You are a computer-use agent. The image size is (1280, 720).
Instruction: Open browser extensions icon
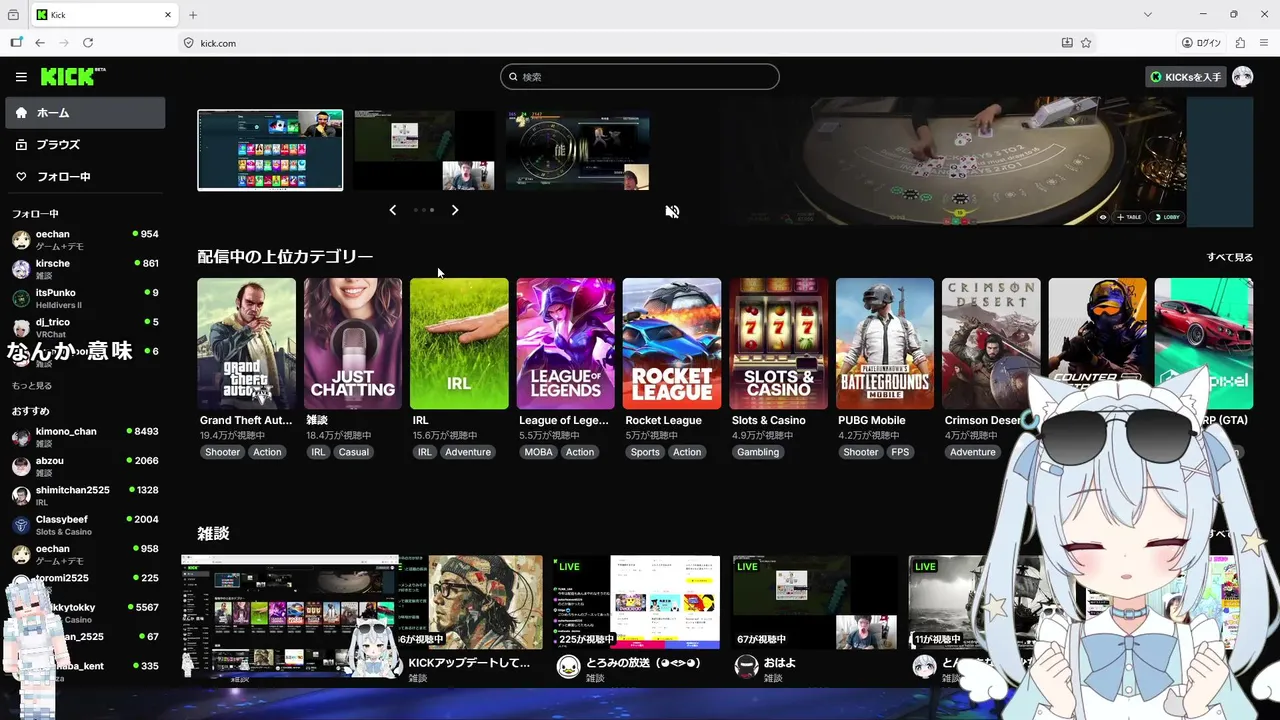[x=1240, y=43]
